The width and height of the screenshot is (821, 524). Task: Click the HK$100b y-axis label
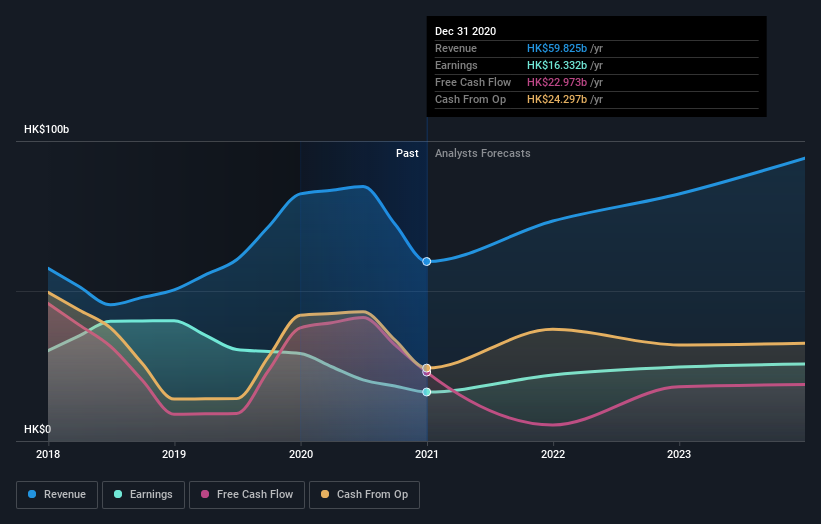[47, 129]
